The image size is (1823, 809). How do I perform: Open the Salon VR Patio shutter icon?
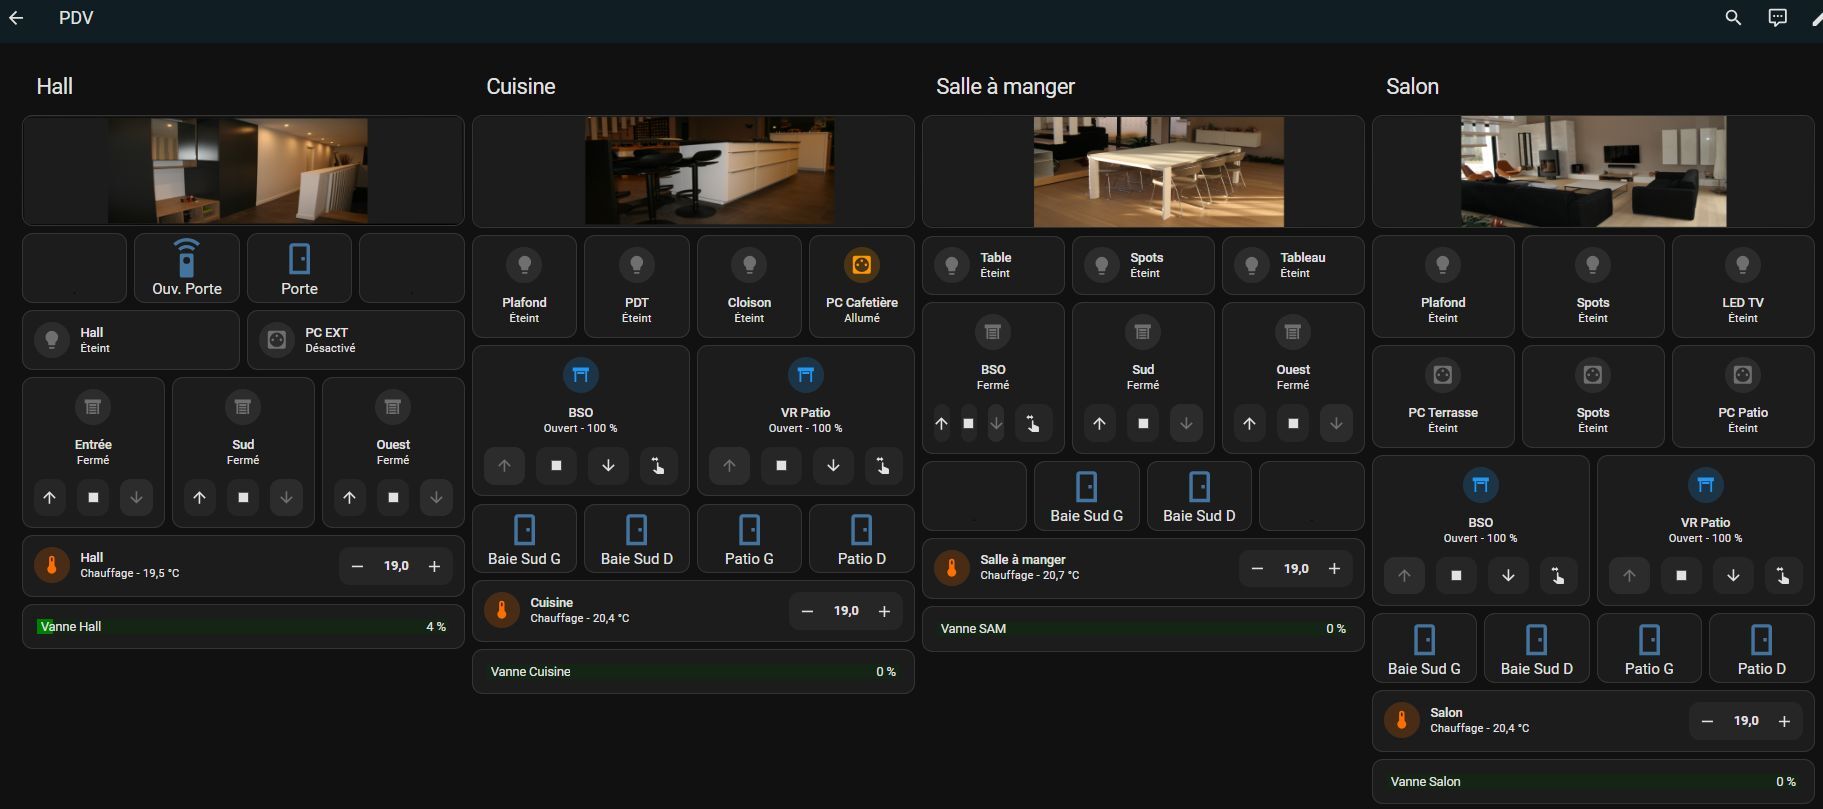(x=1706, y=485)
